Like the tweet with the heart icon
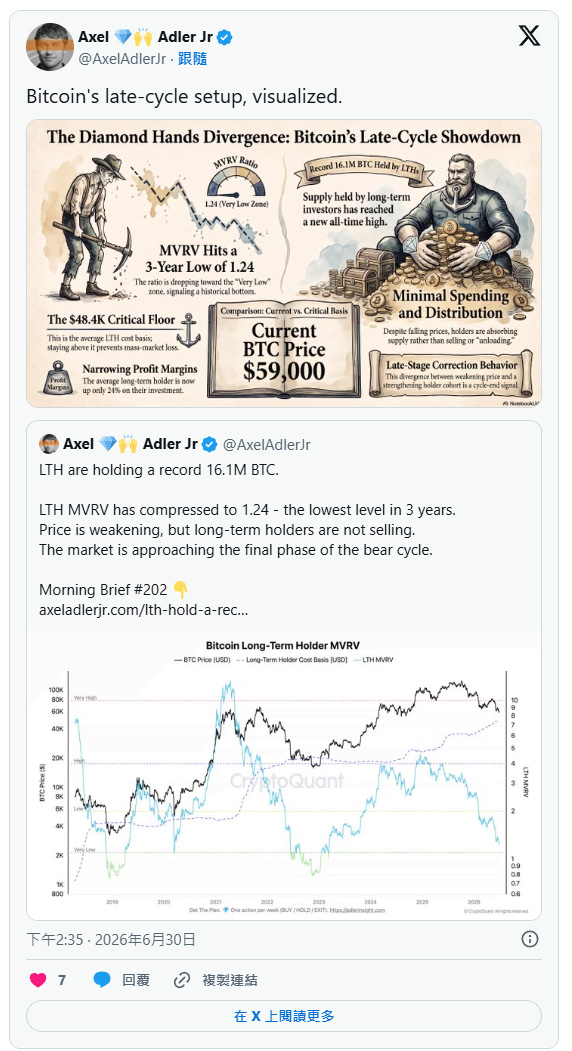572x1051 pixels. point(38,980)
